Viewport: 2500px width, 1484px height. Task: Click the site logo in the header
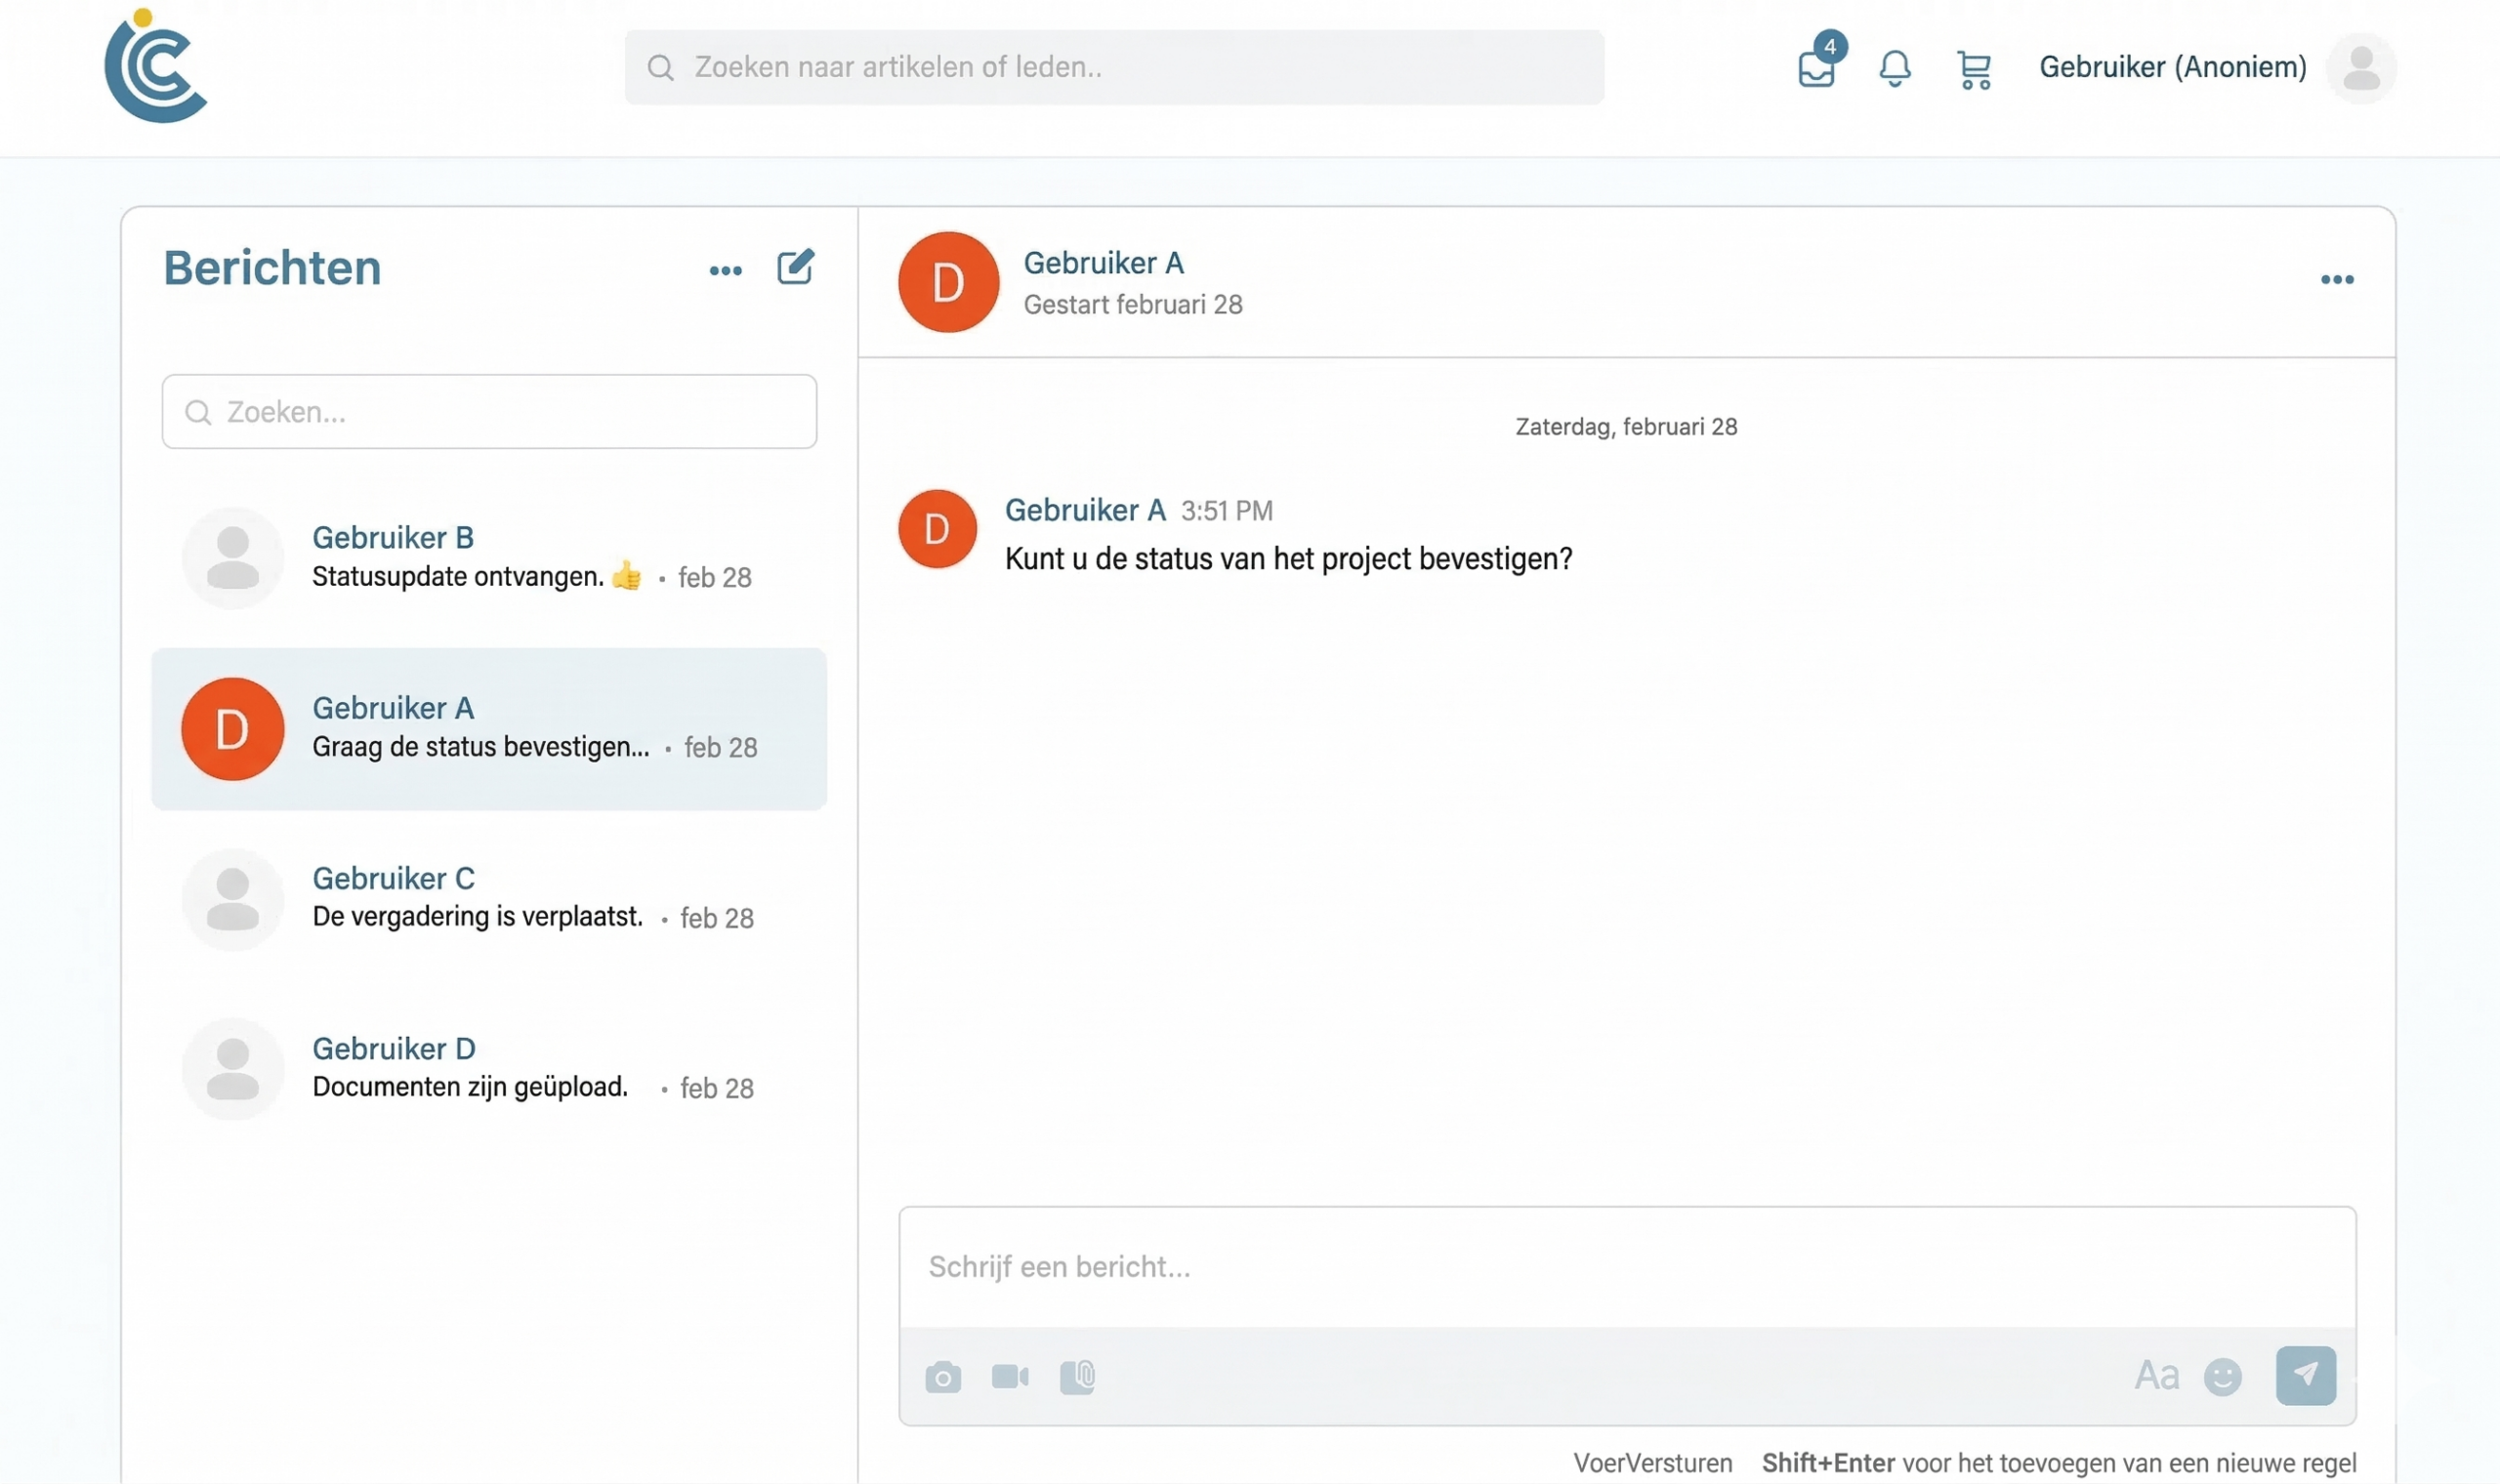pyautogui.click(x=155, y=67)
